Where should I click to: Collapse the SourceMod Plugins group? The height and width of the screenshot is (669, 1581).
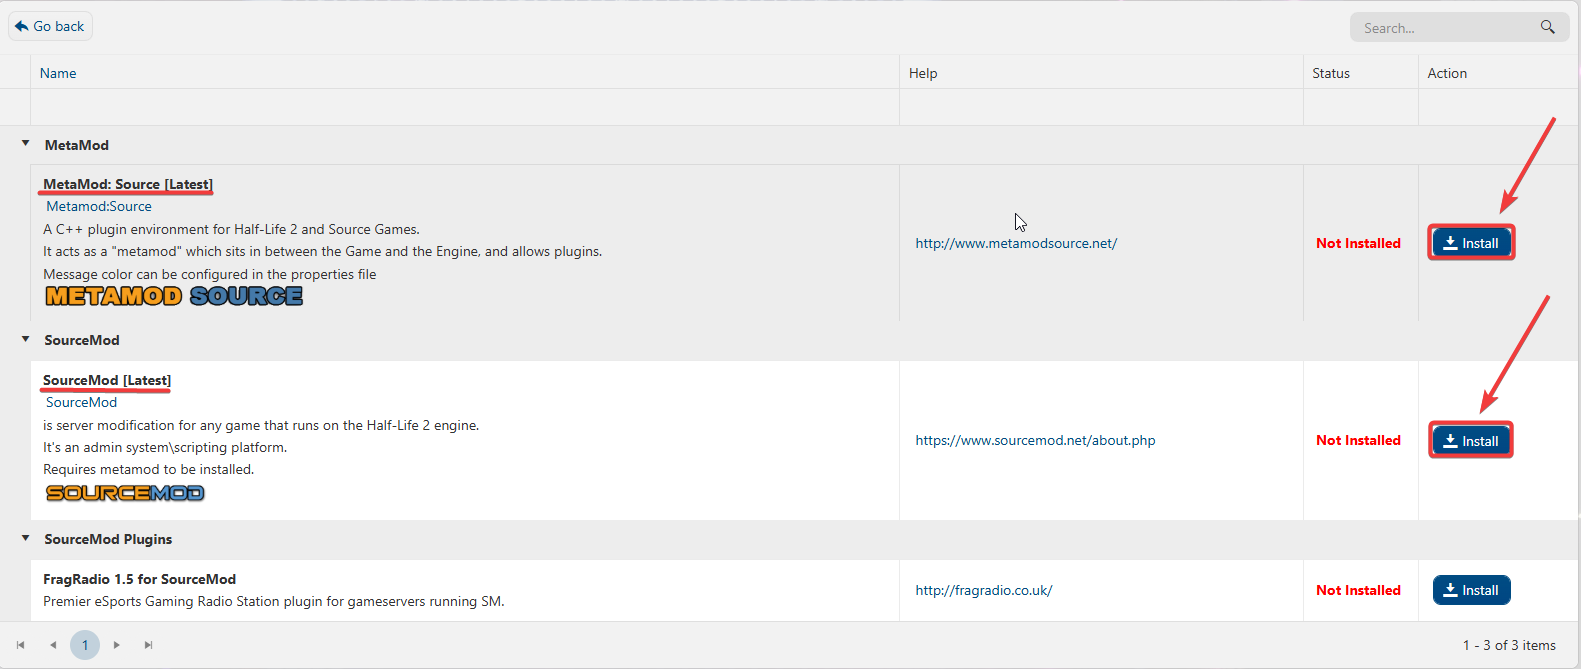pos(25,538)
